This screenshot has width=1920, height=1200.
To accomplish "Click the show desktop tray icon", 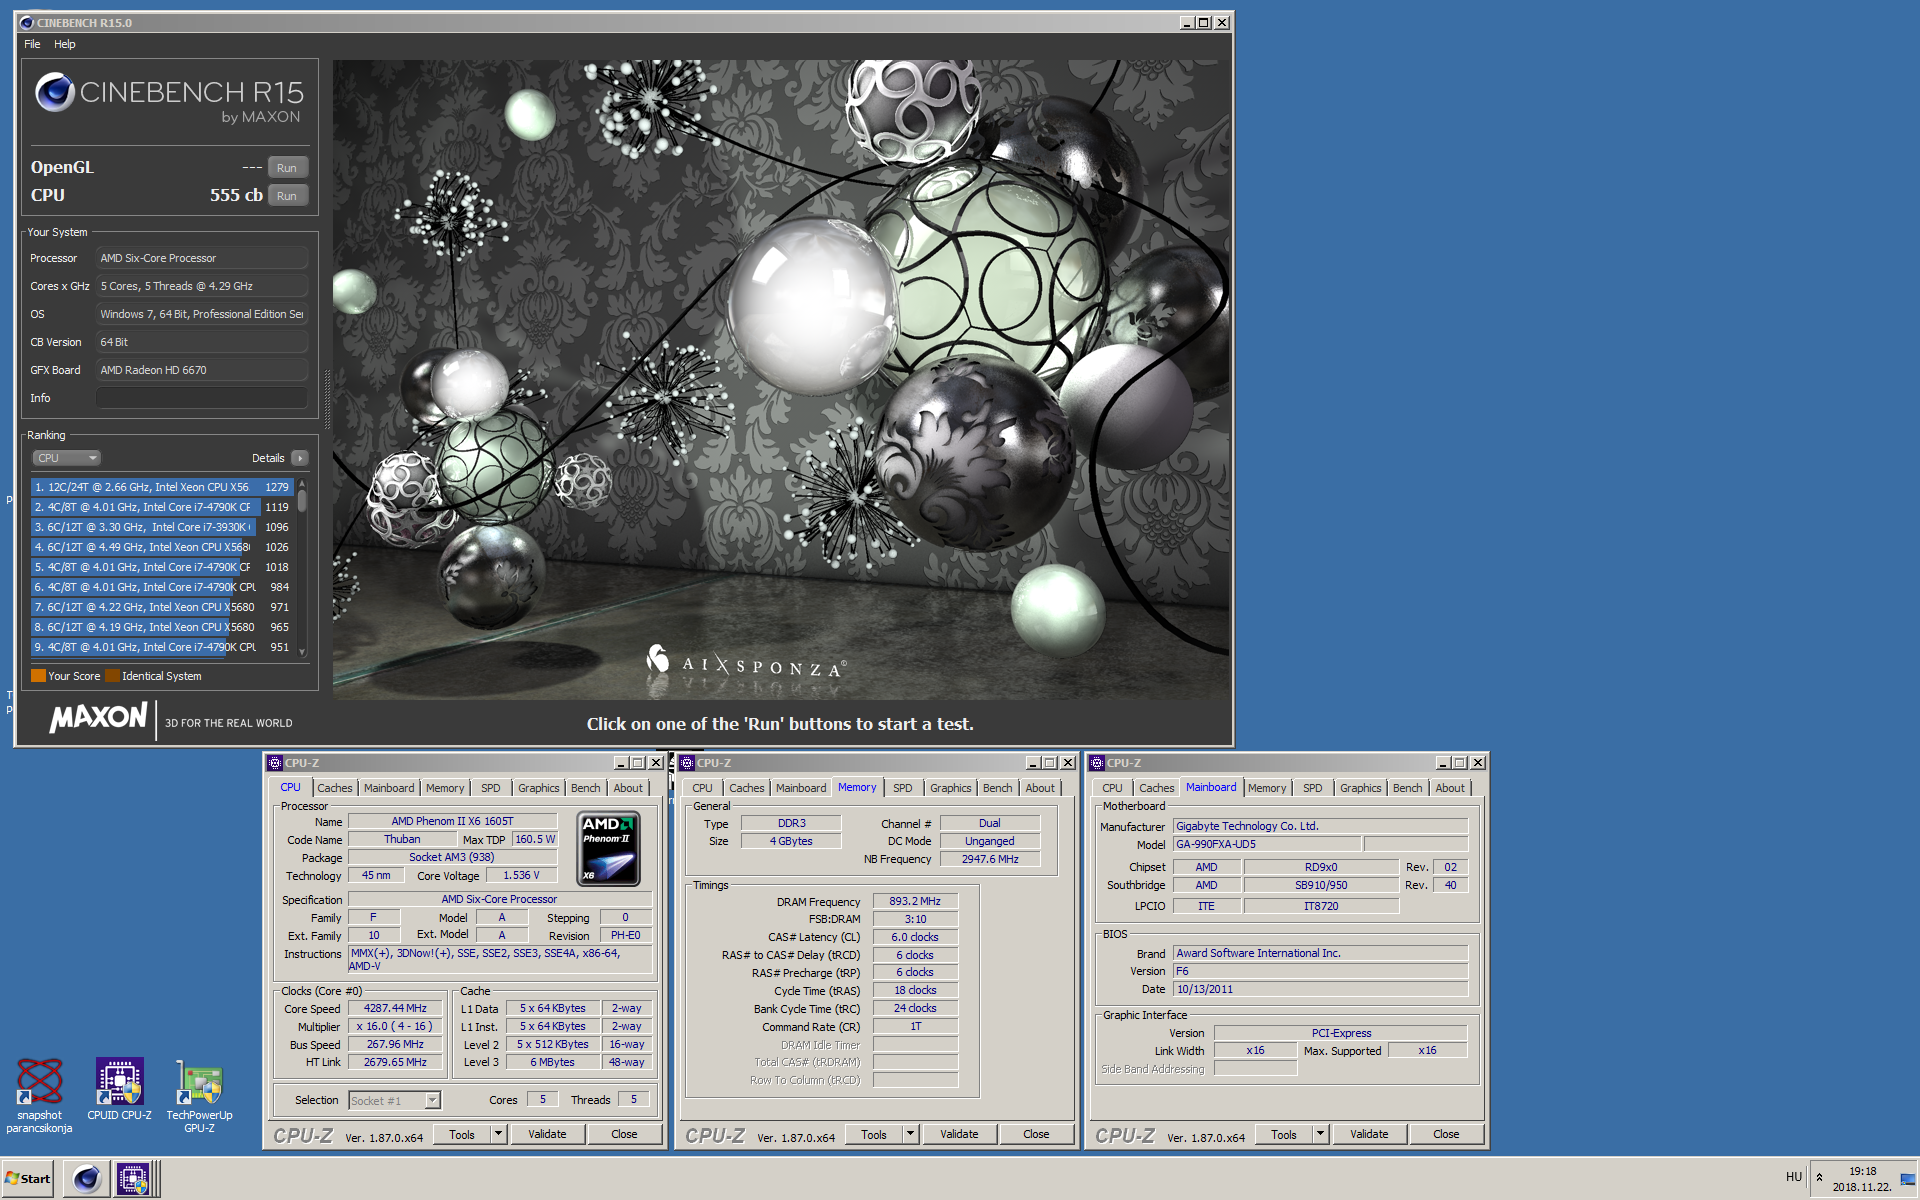I will point(1908,1179).
